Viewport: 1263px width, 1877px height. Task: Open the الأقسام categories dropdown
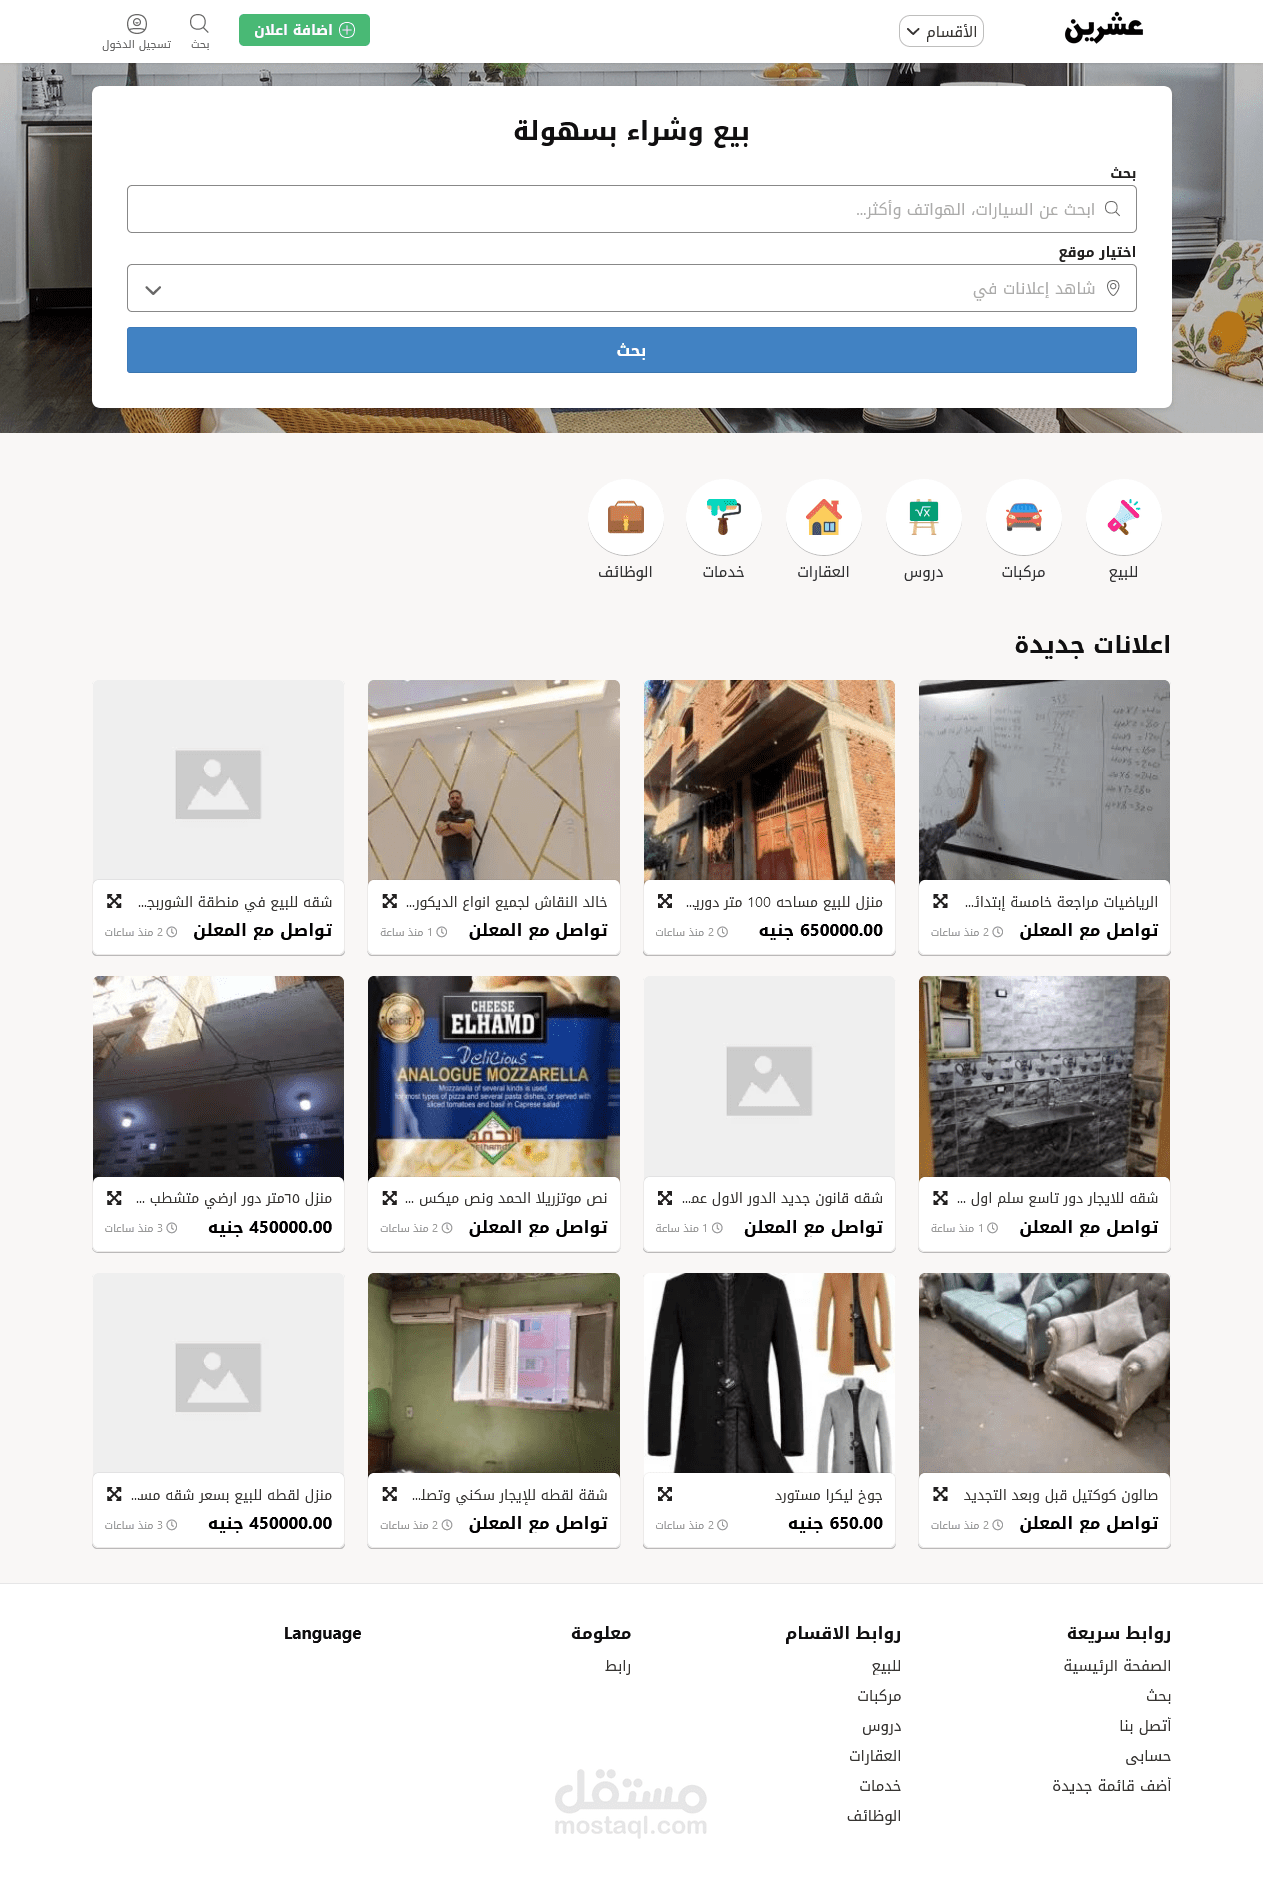(x=941, y=31)
